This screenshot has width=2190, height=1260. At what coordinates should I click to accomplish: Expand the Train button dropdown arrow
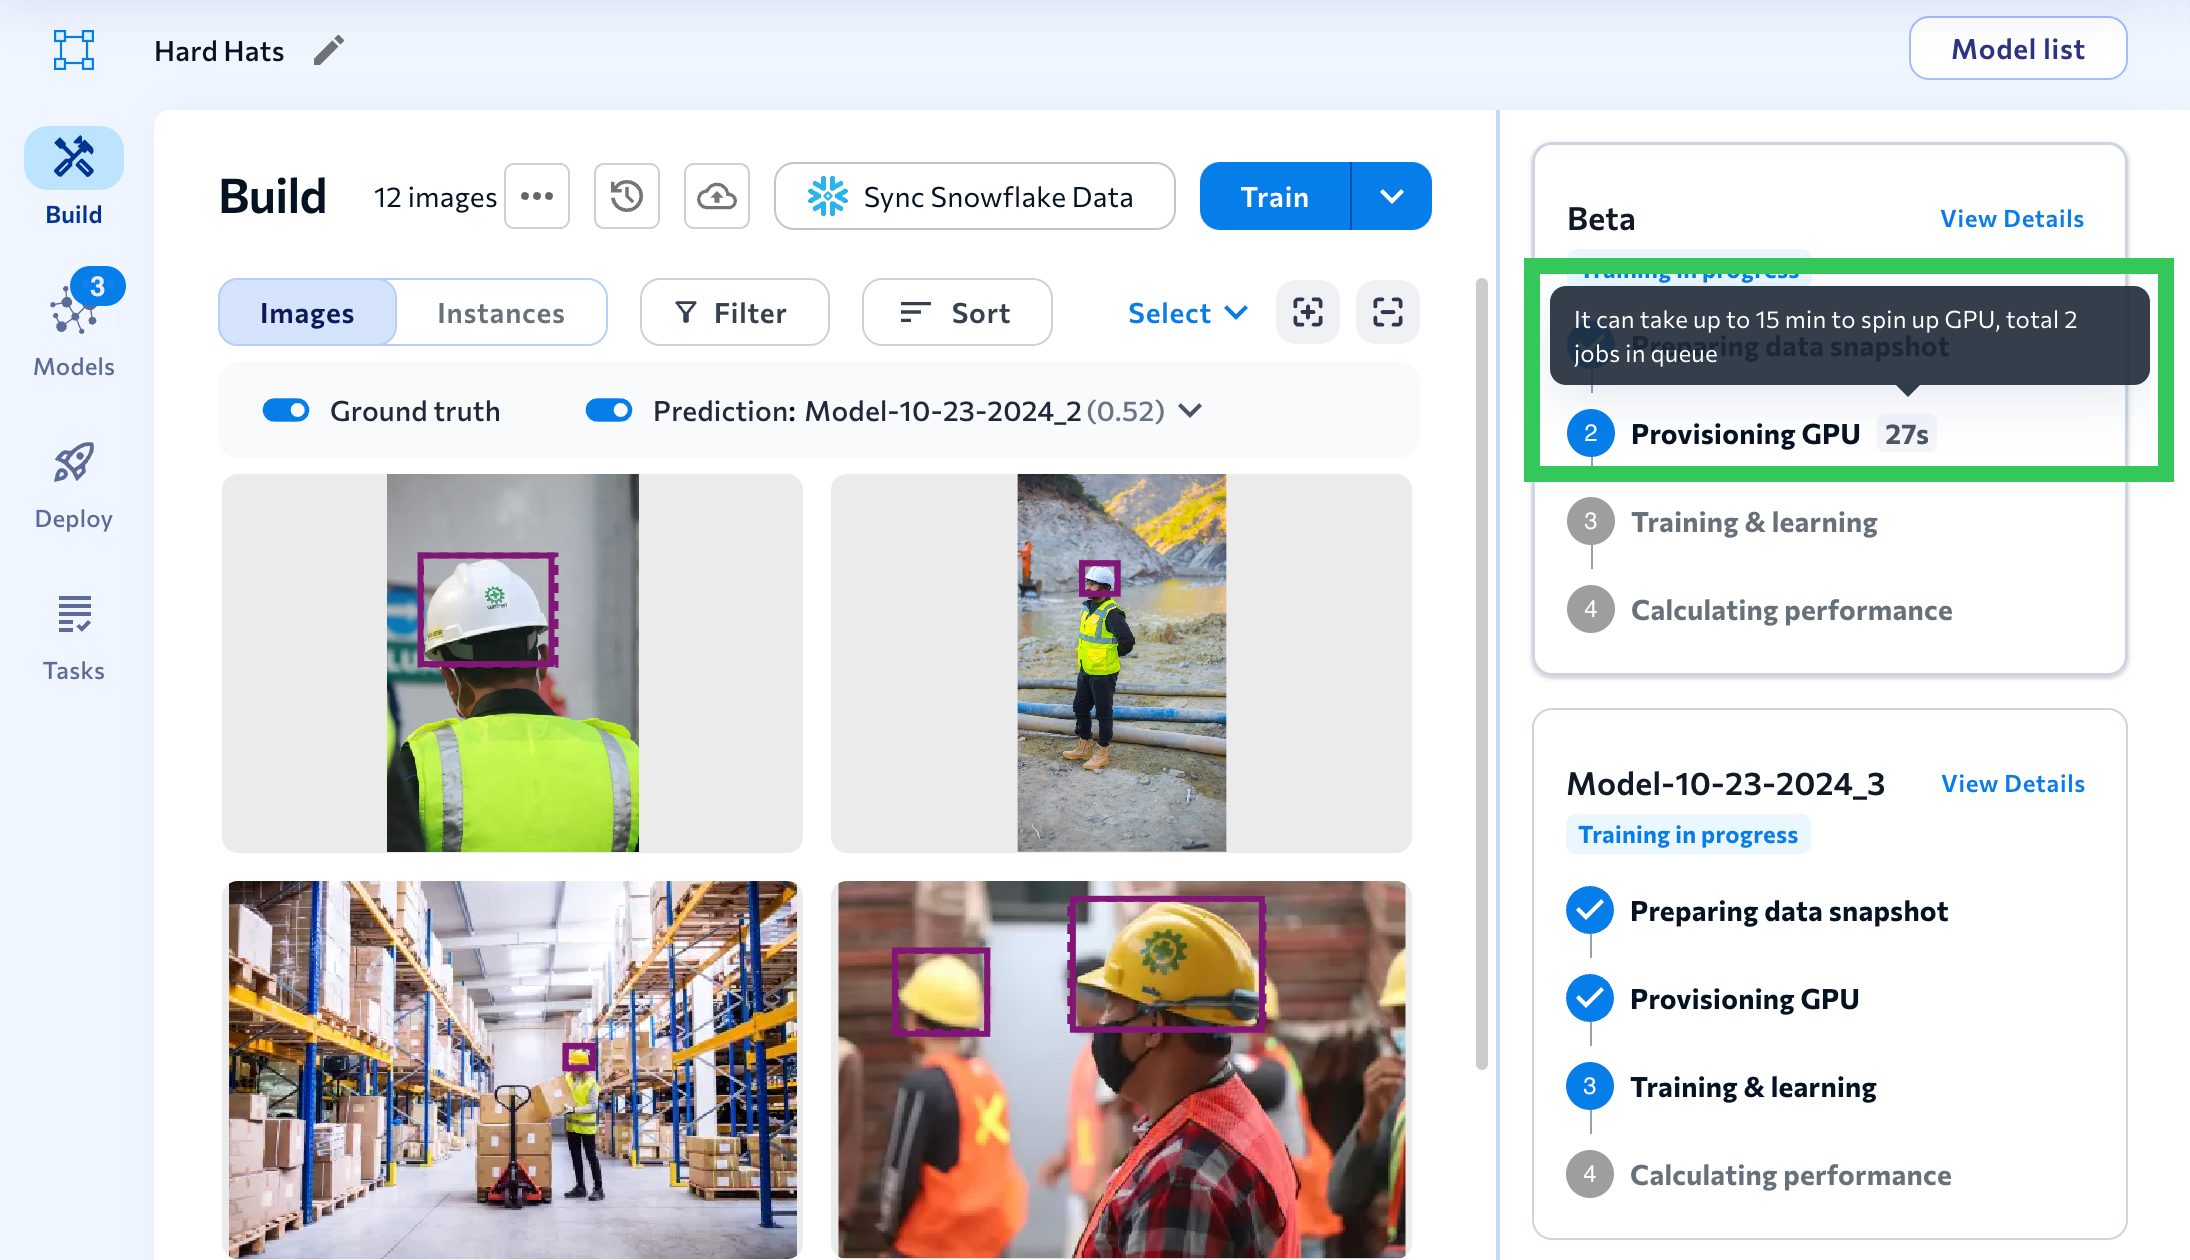(x=1391, y=196)
